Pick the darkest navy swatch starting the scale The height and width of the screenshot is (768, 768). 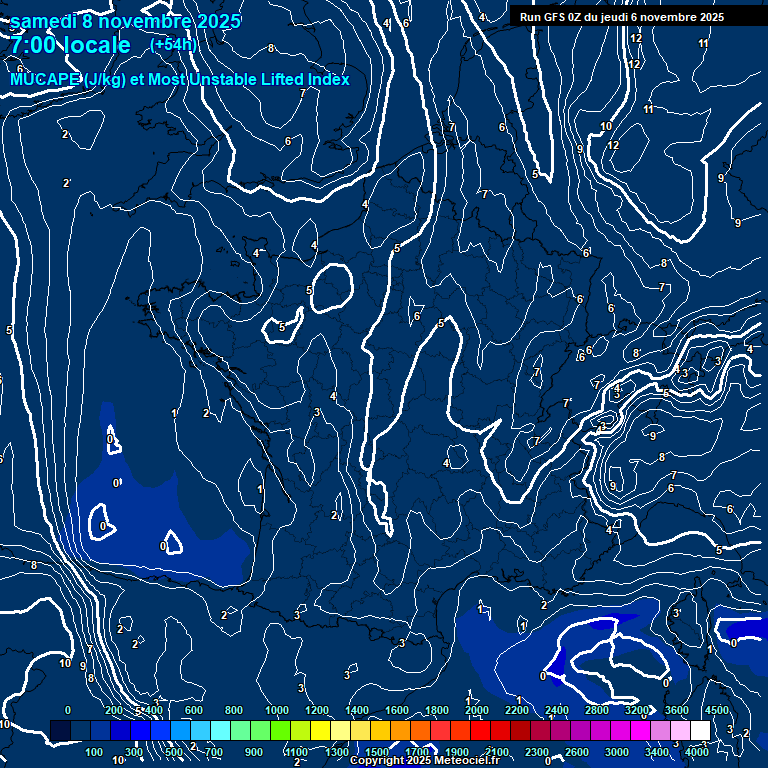pyautogui.click(x=60, y=730)
